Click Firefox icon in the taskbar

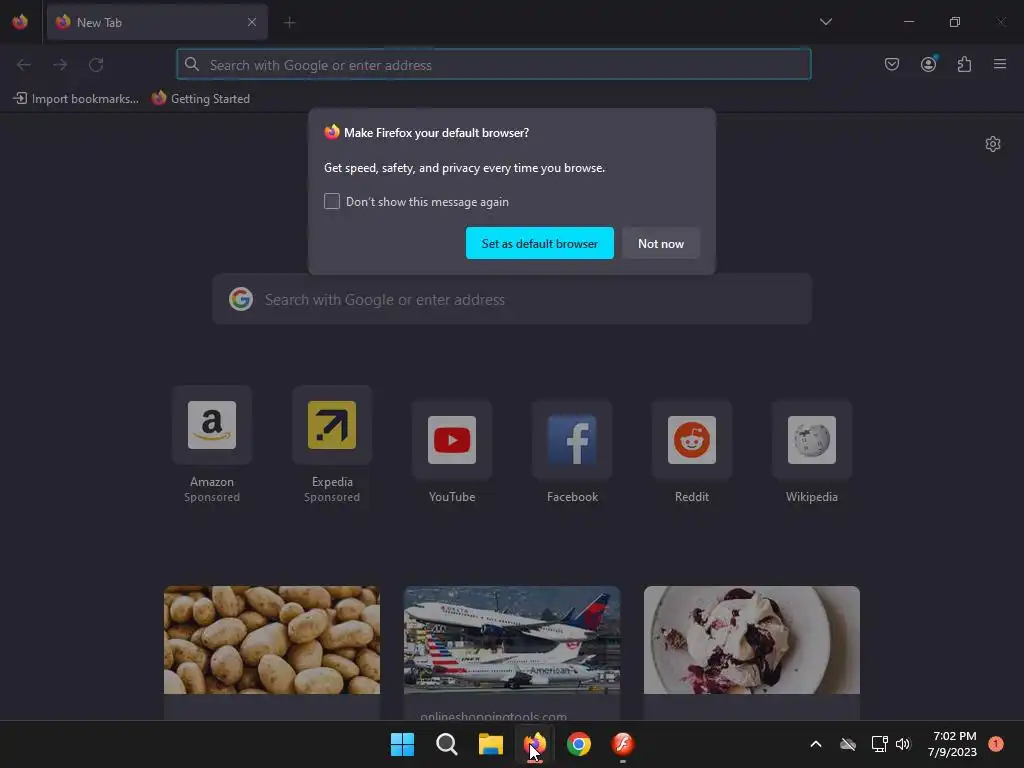535,744
